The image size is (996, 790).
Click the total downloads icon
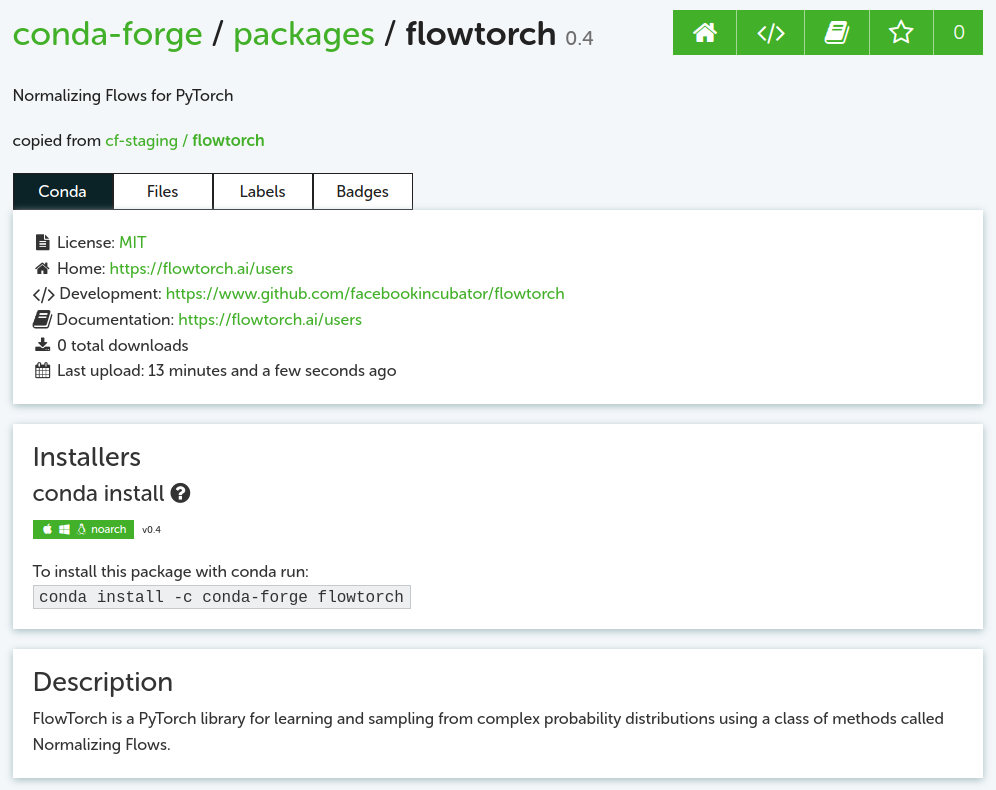click(x=41, y=345)
